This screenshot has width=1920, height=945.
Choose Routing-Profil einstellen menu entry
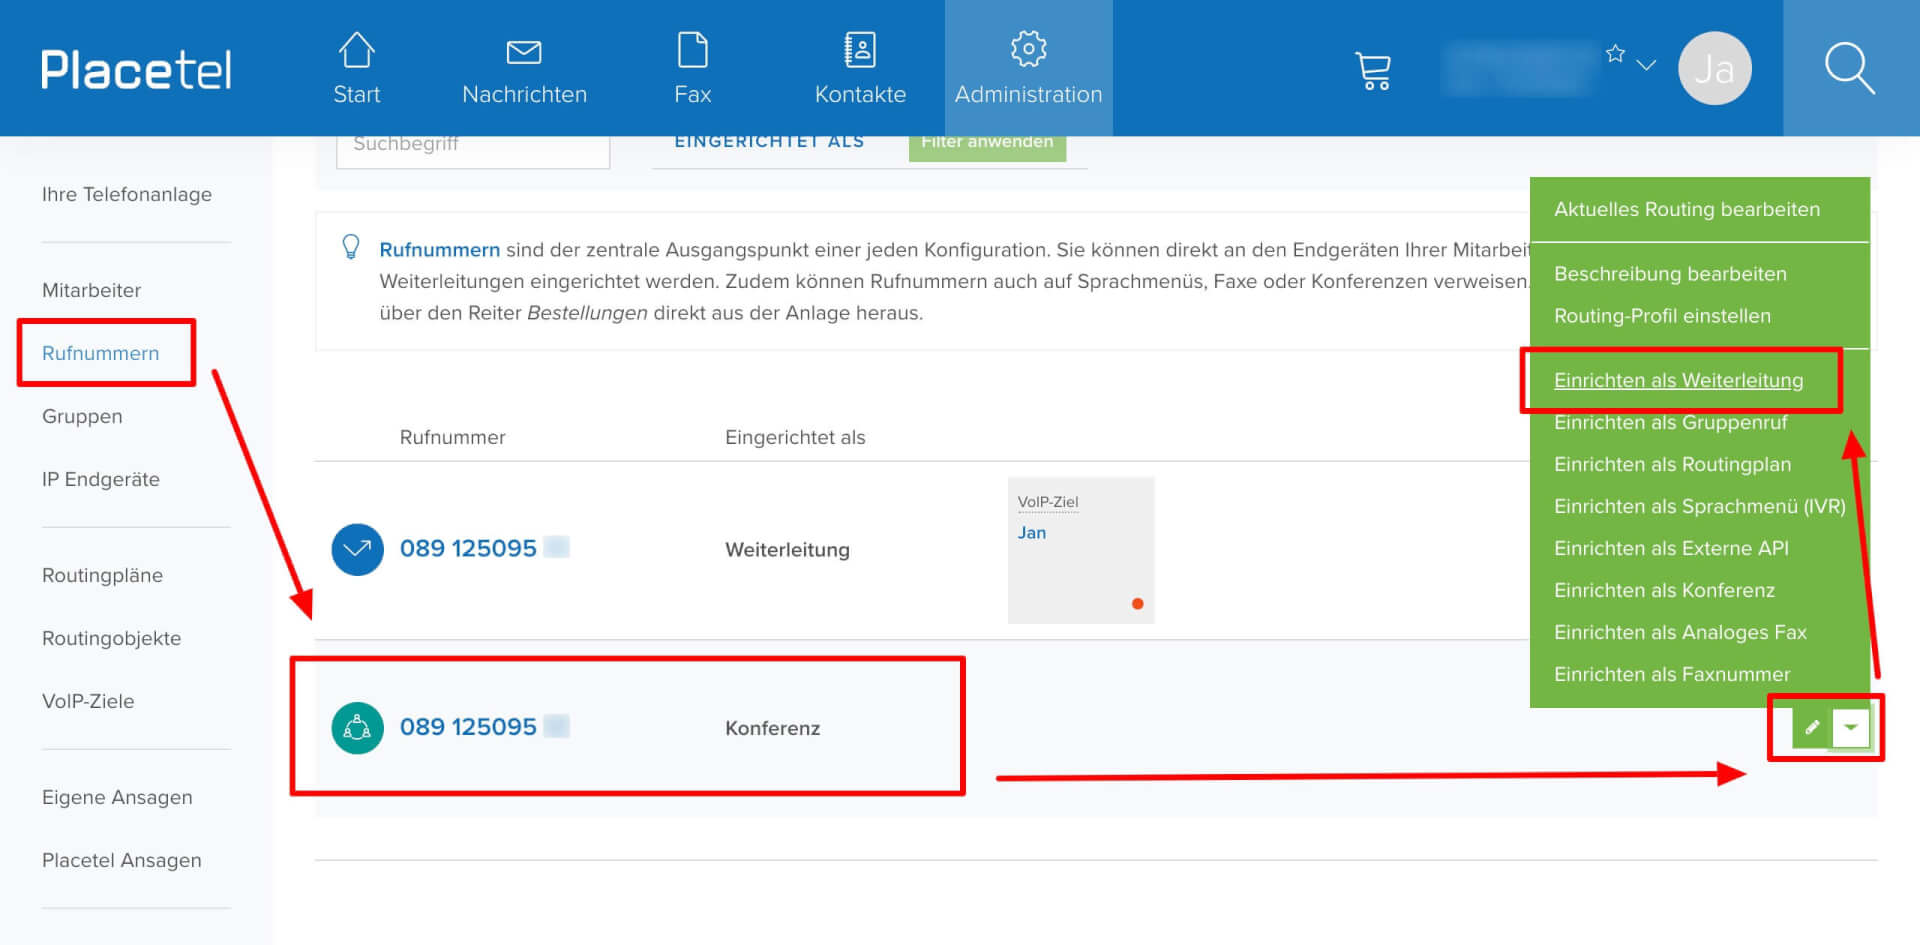click(x=1662, y=316)
